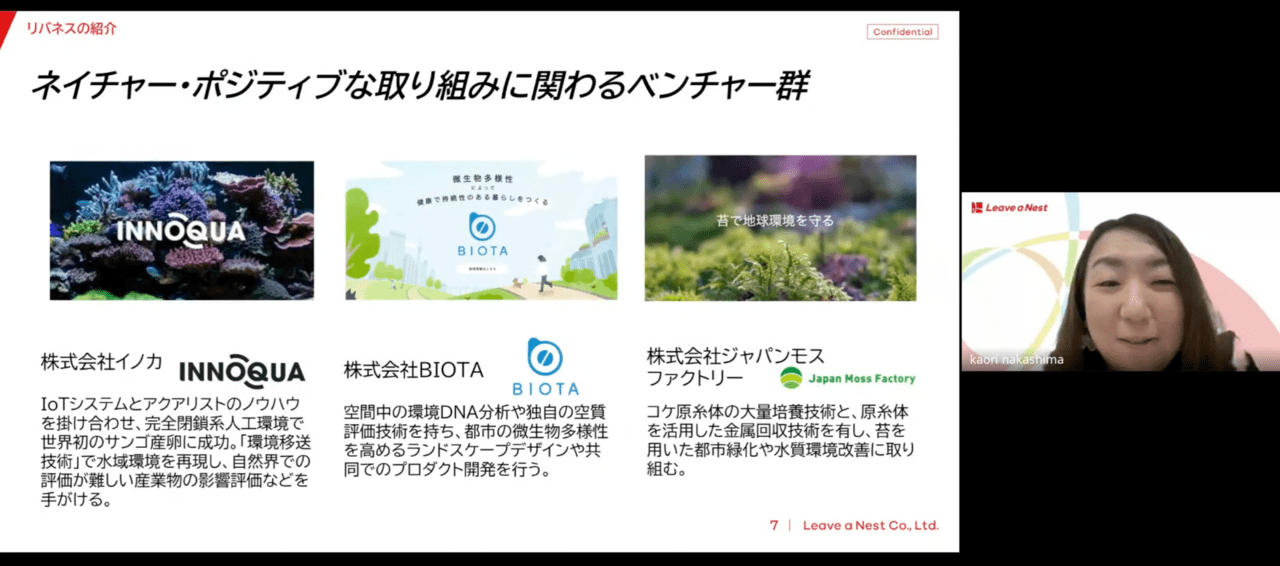Click the kaori nakashima name label
Image resolution: width=1280 pixels, height=566 pixels.
pyautogui.click(x=1015, y=360)
